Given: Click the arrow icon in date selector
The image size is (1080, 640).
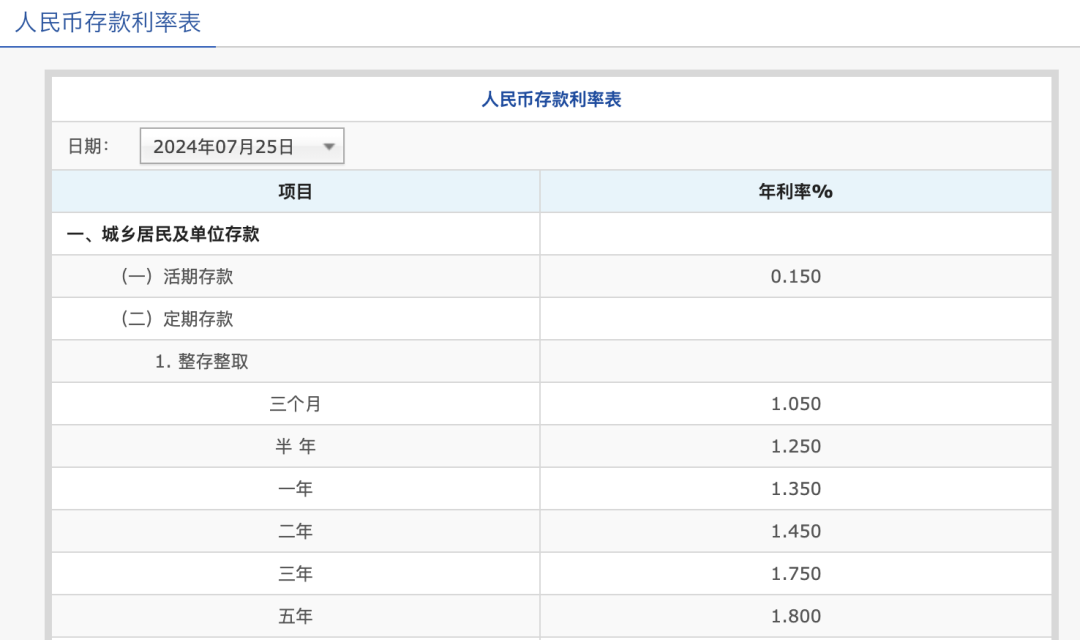Looking at the screenshot, I should (x=328, y=147).
